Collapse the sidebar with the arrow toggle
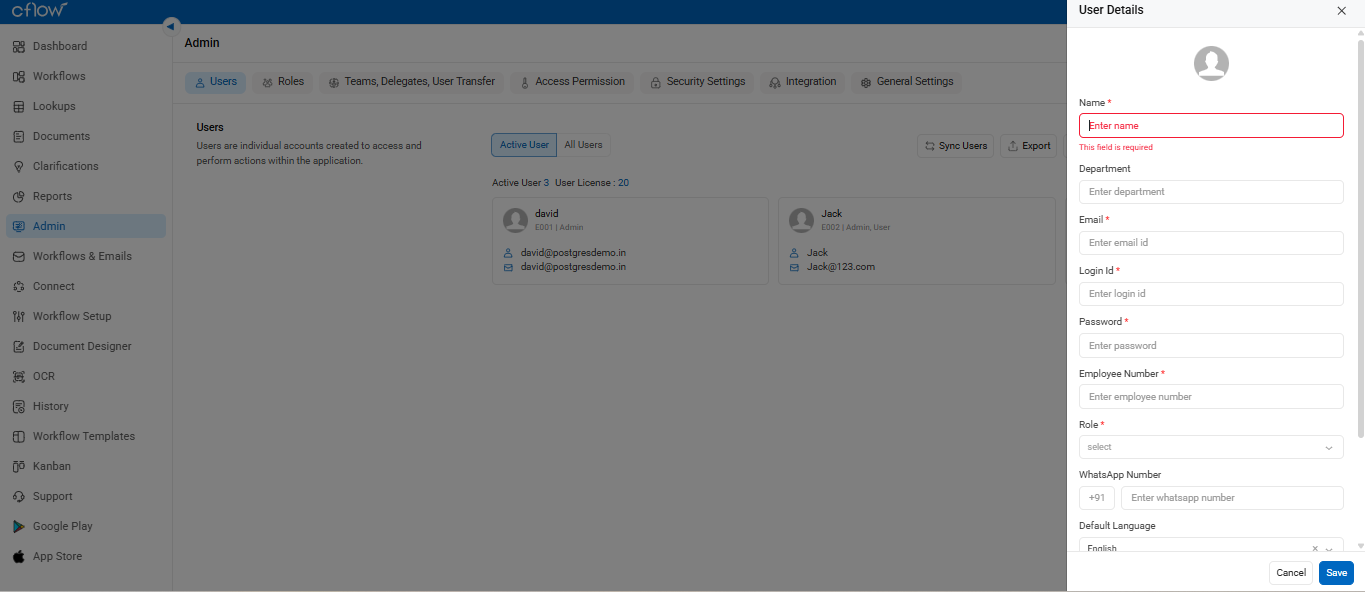 171,26
